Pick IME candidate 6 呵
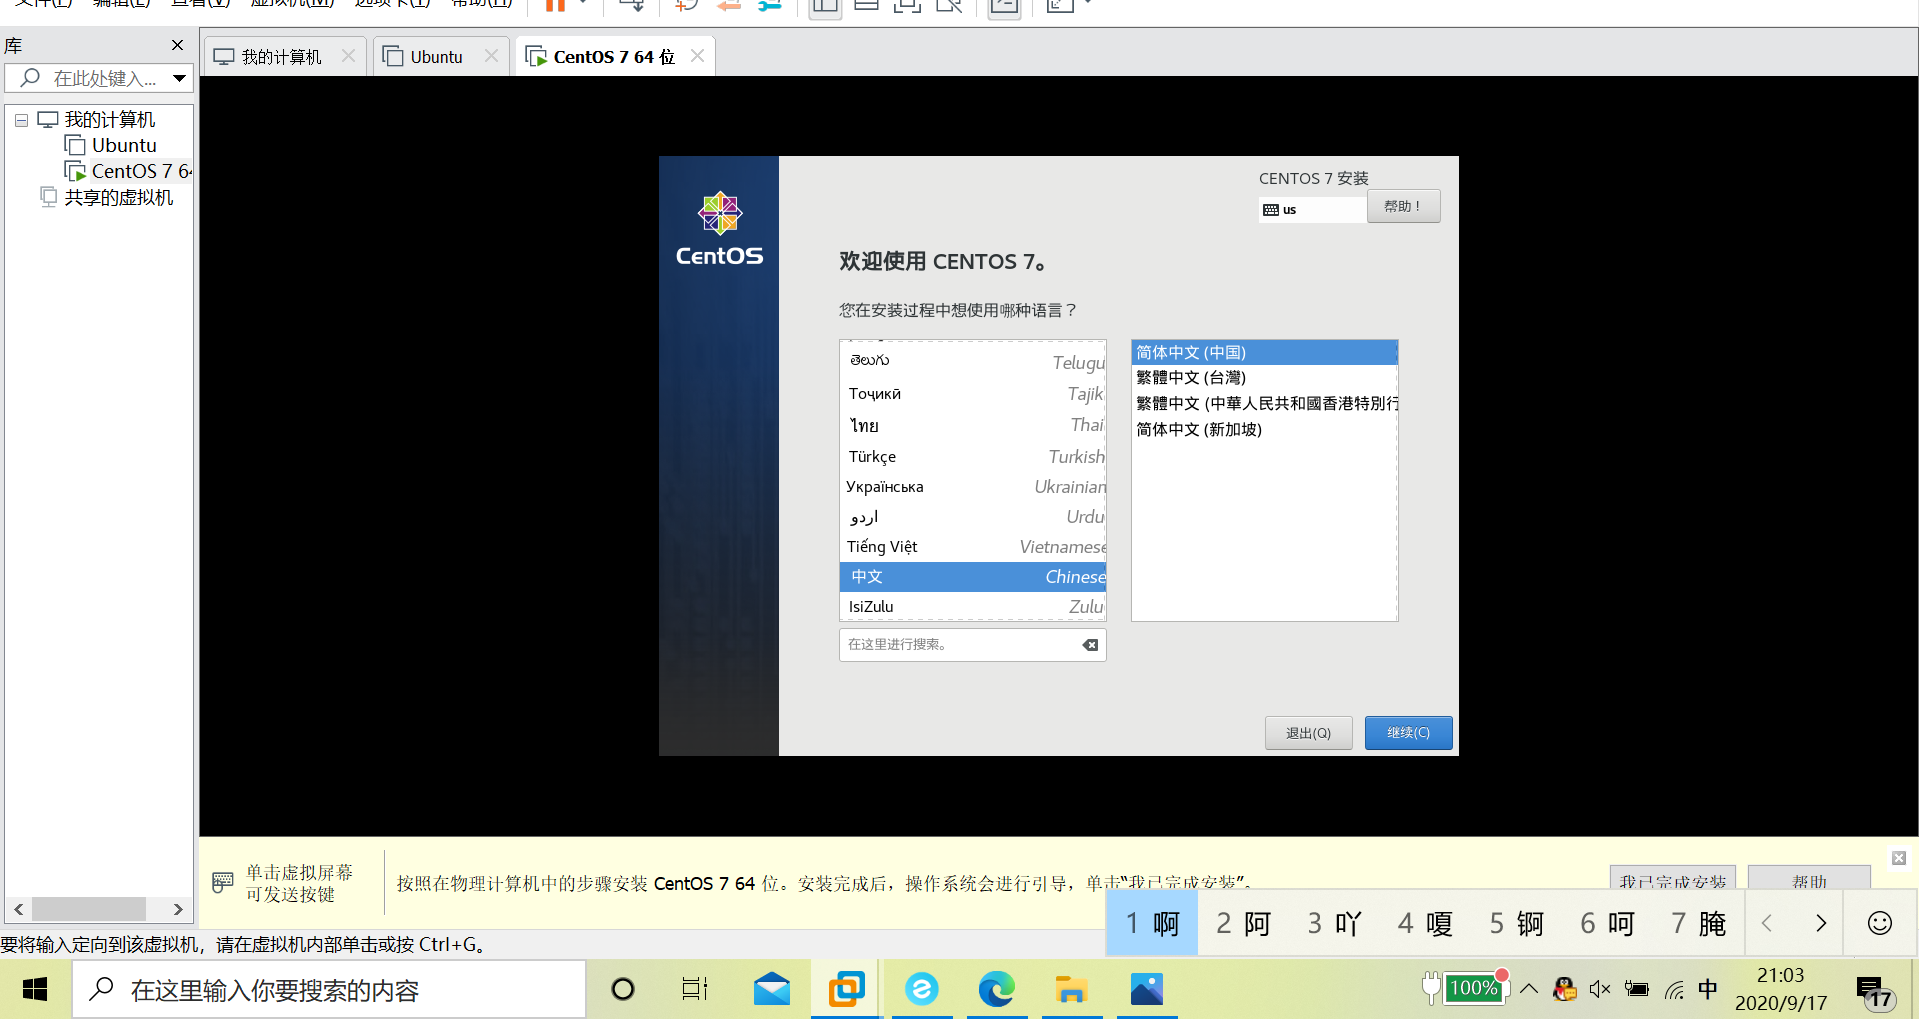 point(1607,923)
